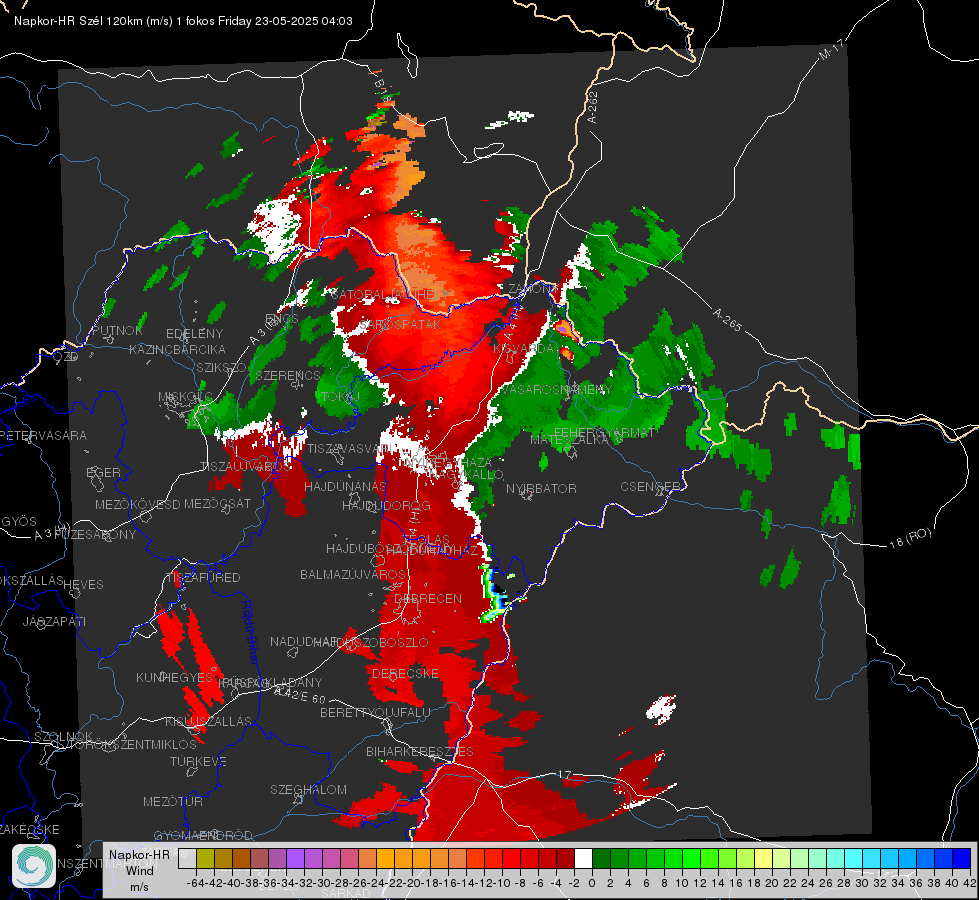Screen dimensions: 979x900
Task: Click the dark red swatch between -4 and -2
Action: tap(565, 858)
